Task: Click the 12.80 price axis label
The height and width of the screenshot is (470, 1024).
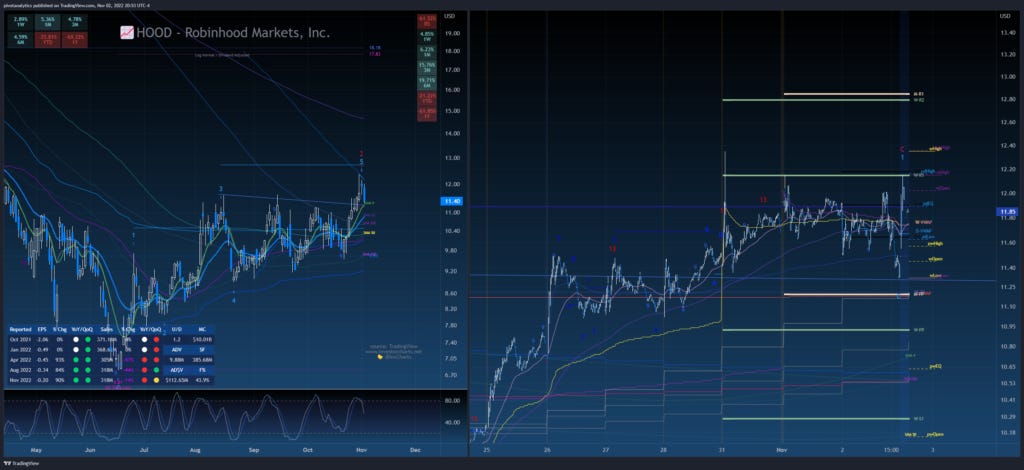Action: click(x=1007, y=99)
